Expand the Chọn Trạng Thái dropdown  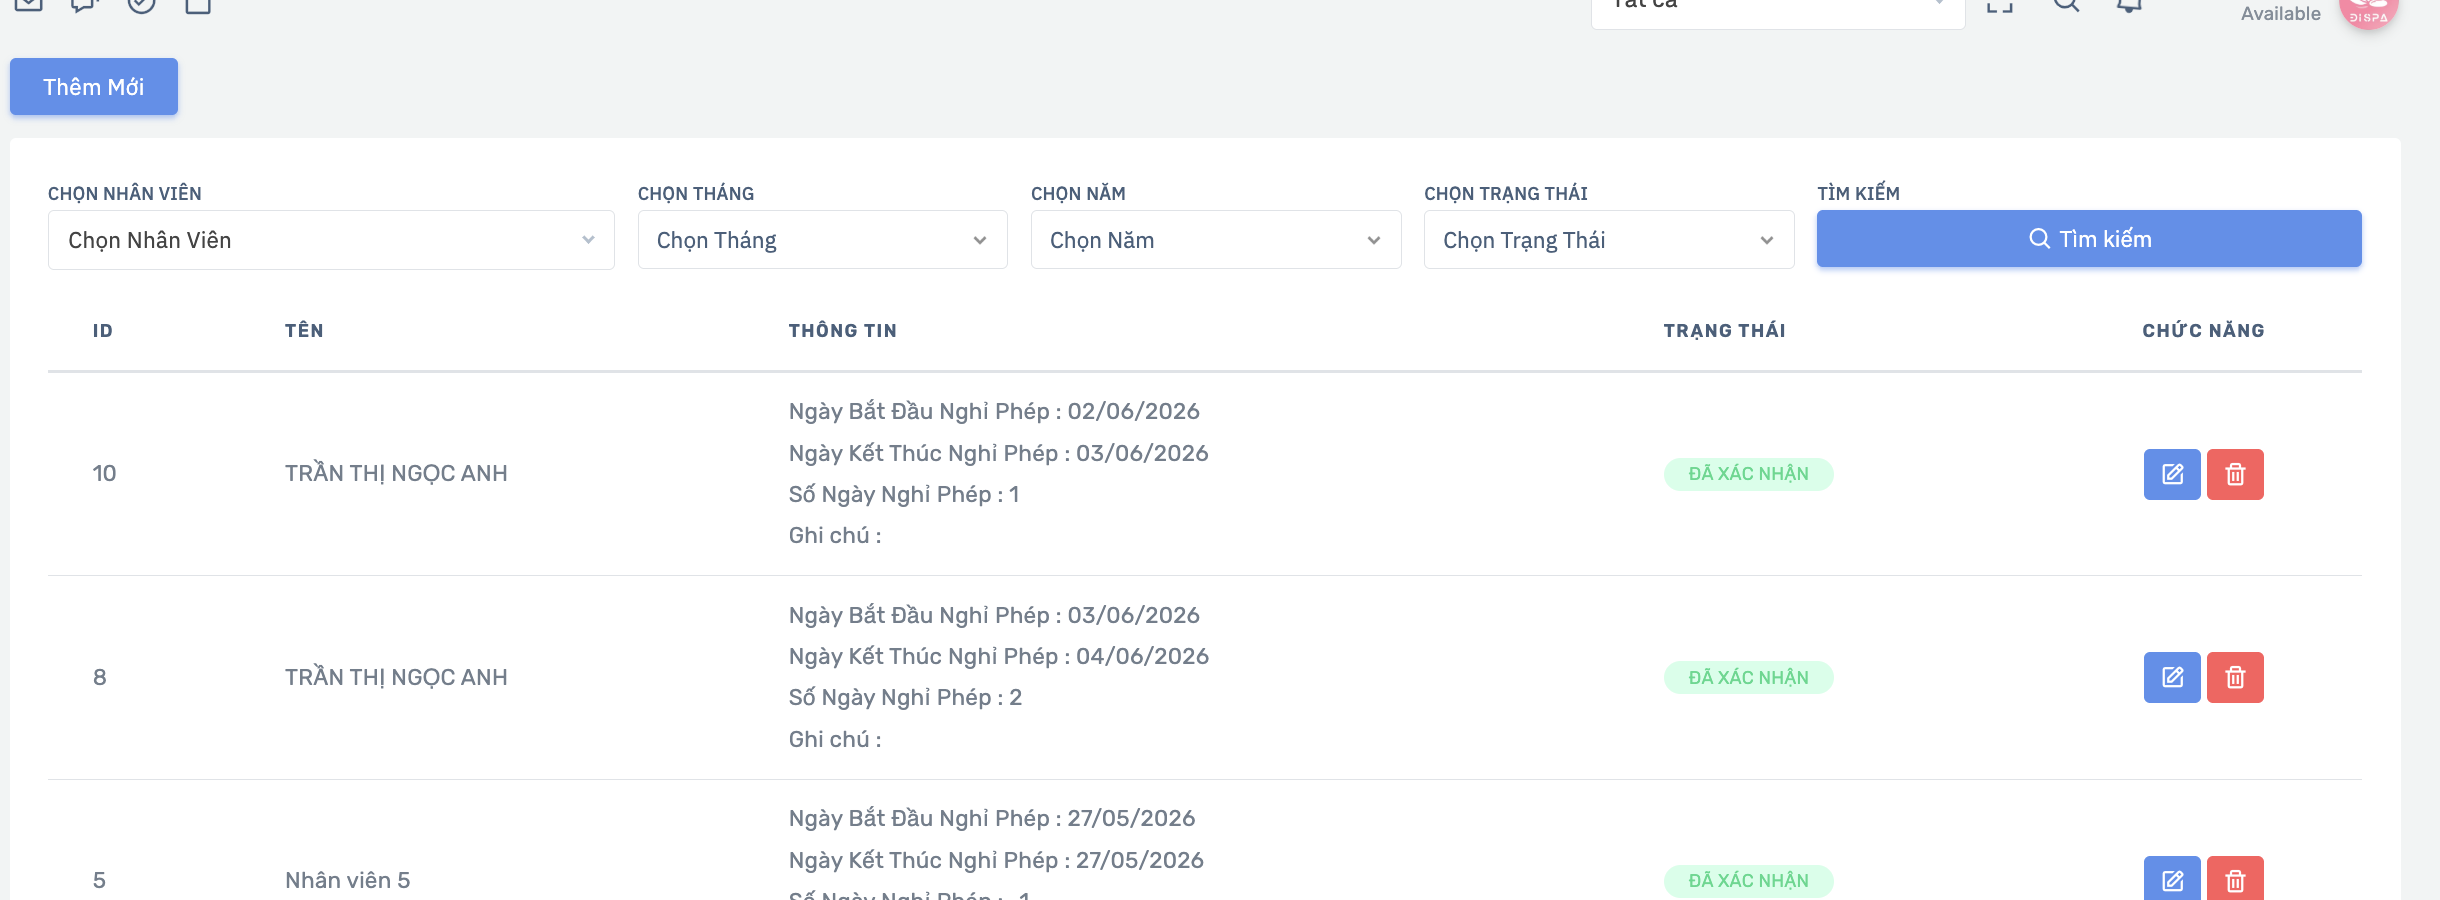pyautogui.click(x=1609, y=240)
